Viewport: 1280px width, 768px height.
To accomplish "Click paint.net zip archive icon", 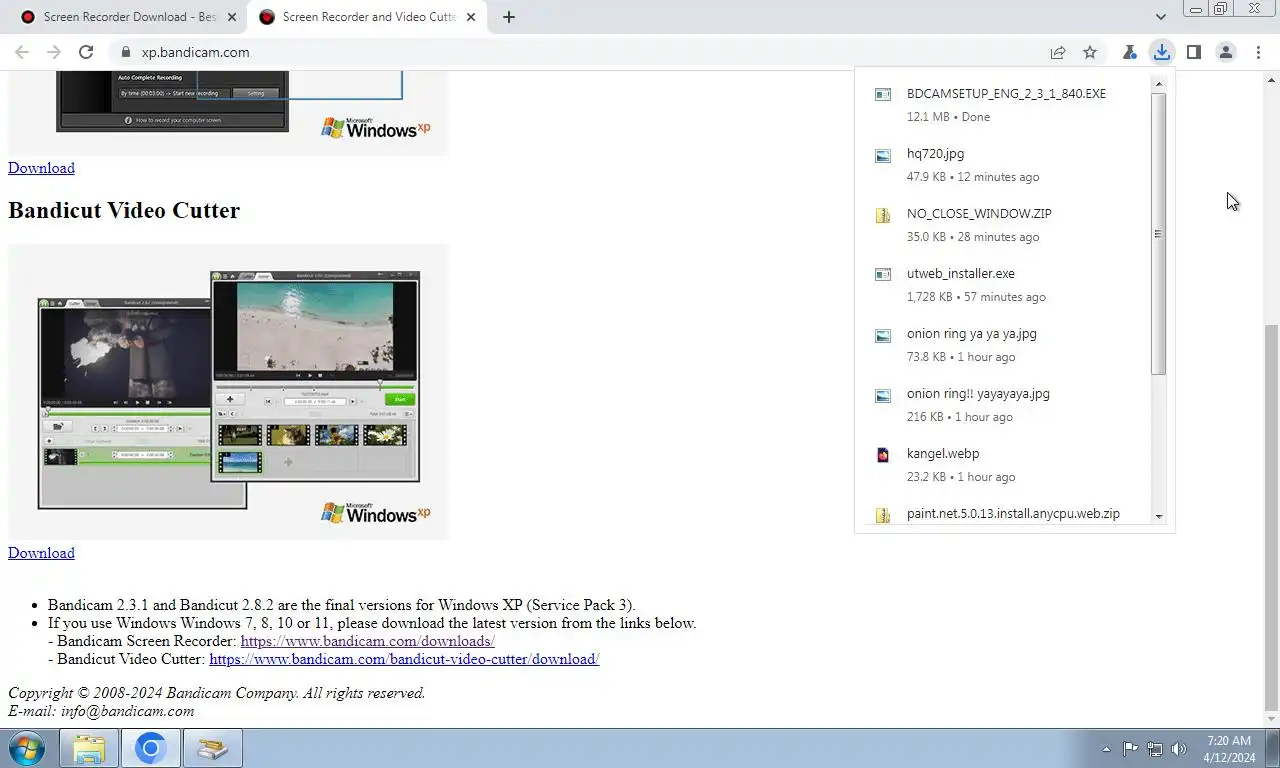I will pyautogui.click(x=883, y=515).
